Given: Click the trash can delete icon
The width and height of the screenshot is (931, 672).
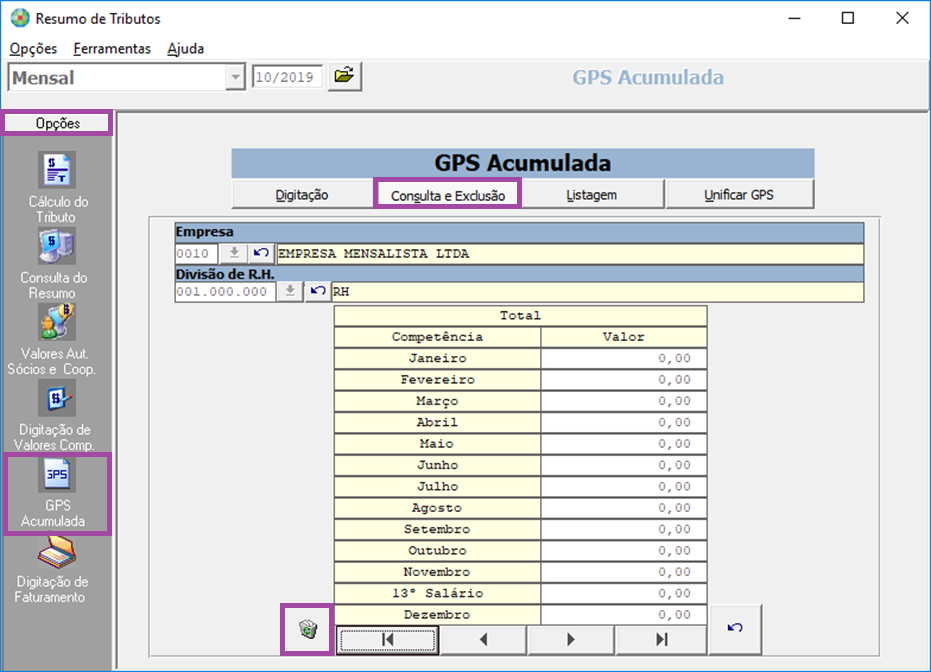Looking at the screenshot, I should click(308, 629).
